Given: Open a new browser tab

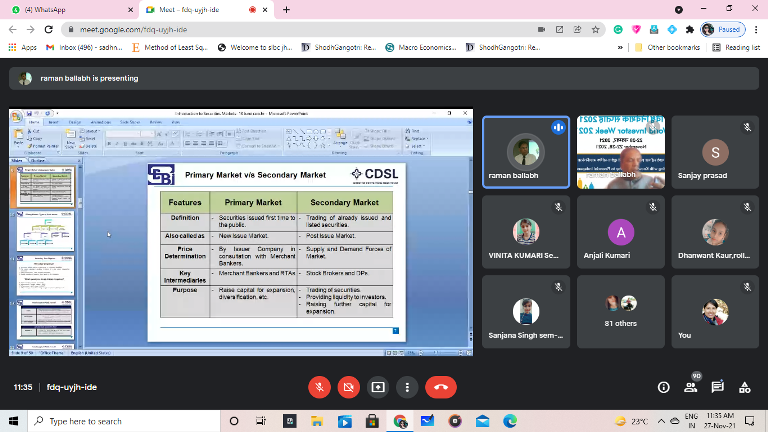Looking at the screenshot, I should [287, 10].
